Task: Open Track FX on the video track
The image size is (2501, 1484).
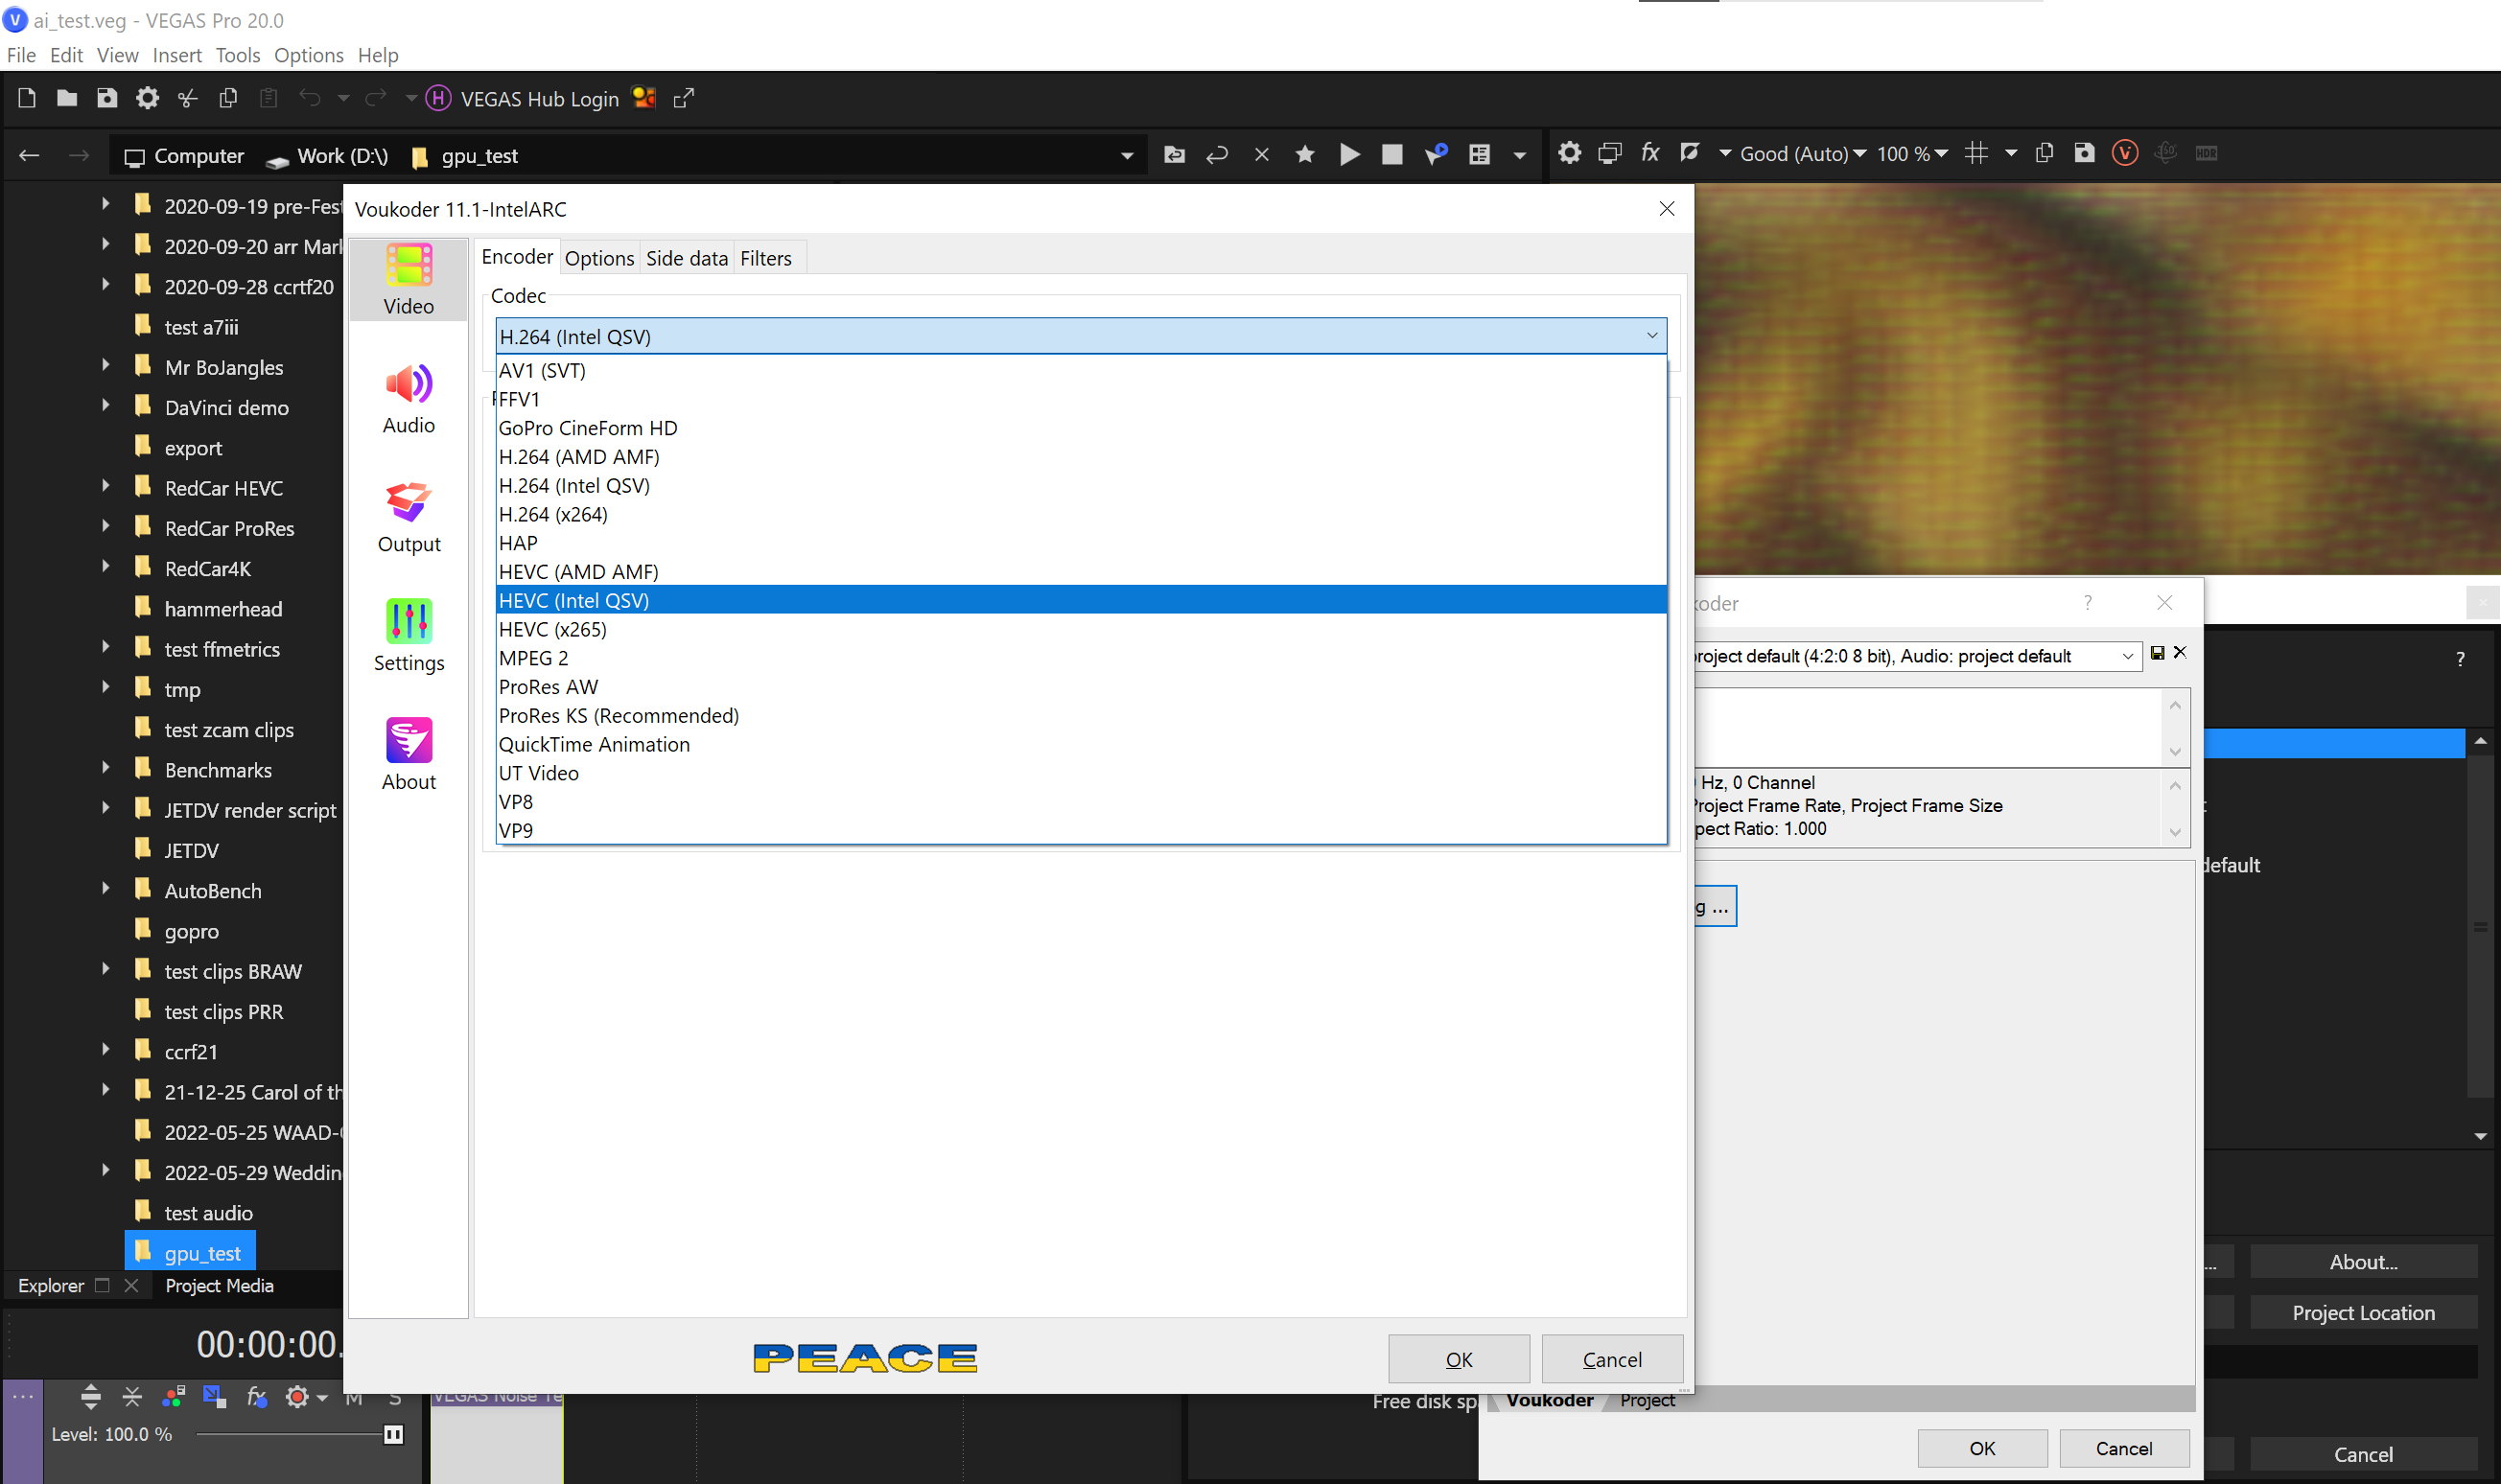Action: 256,1396
